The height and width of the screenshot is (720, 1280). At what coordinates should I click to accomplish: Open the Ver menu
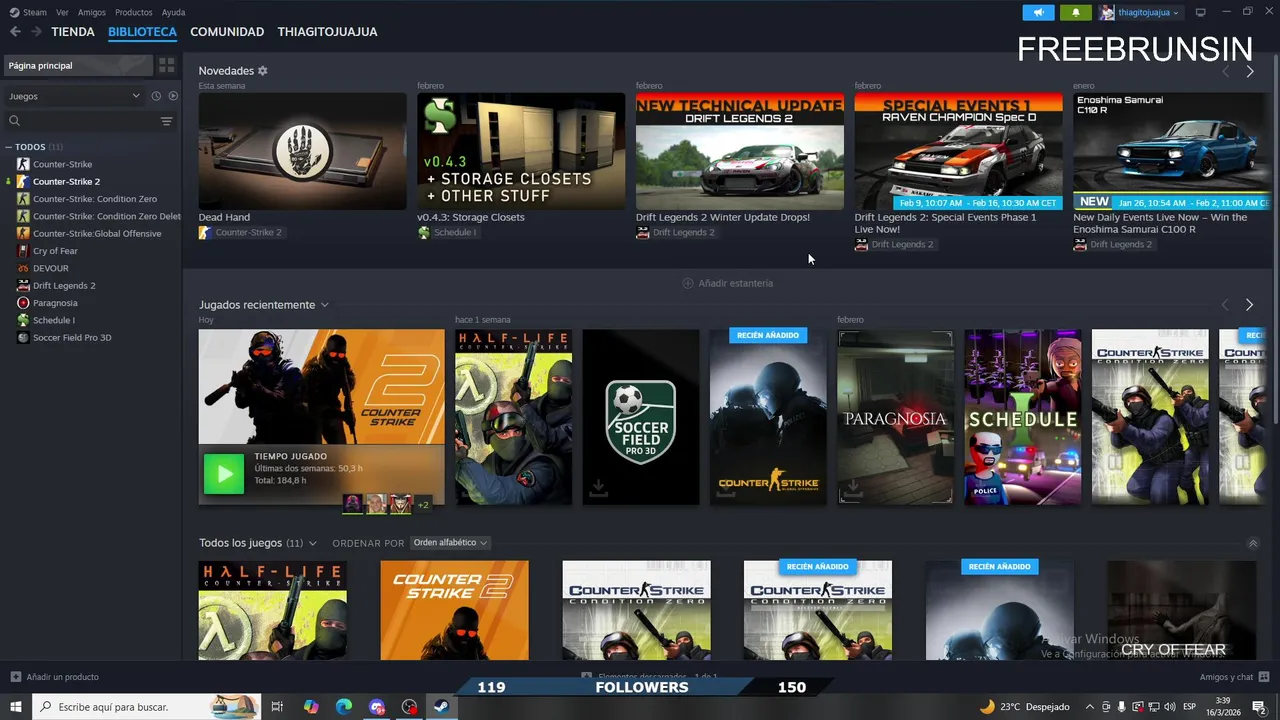coord(62,12)
